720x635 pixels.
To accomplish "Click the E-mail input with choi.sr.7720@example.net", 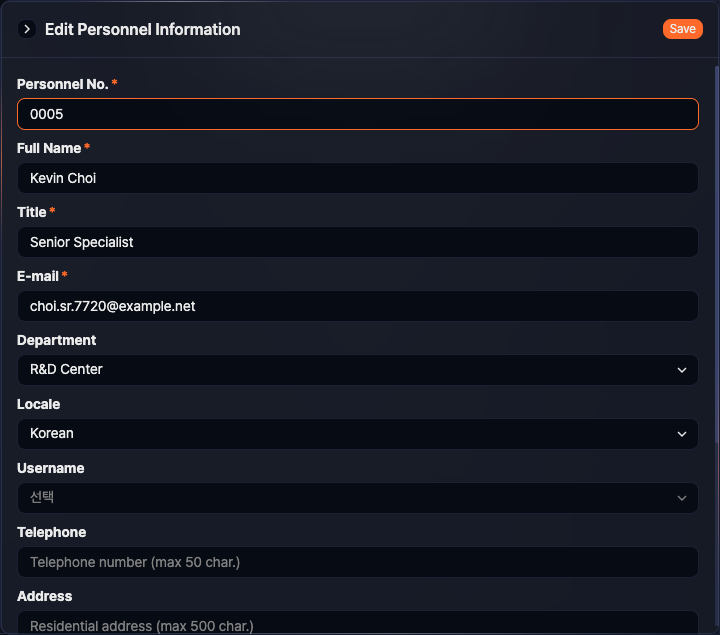I will pos(357,306).
